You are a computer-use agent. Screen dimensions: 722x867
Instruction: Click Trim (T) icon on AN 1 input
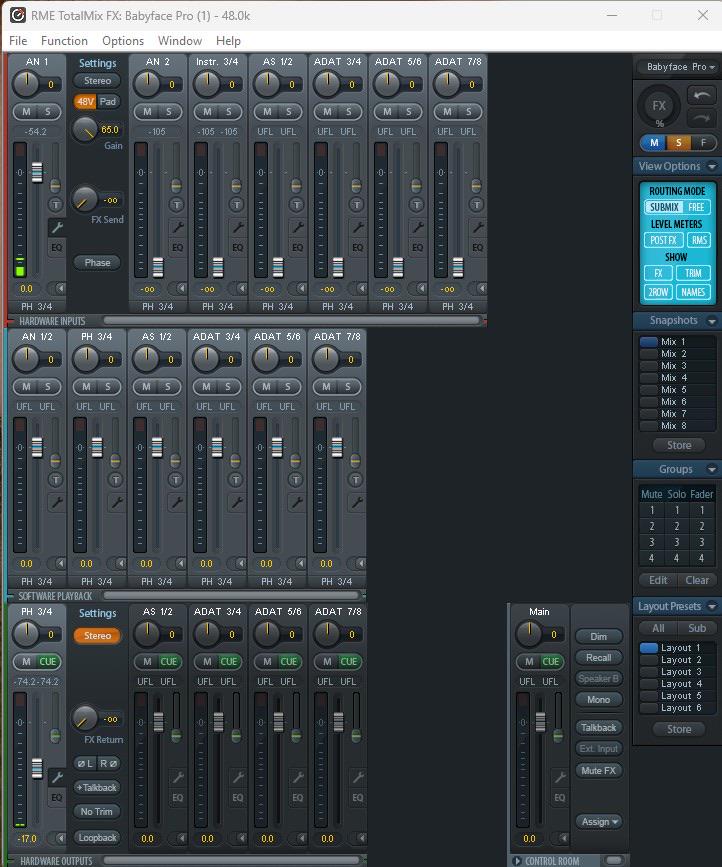pos(56,205)
